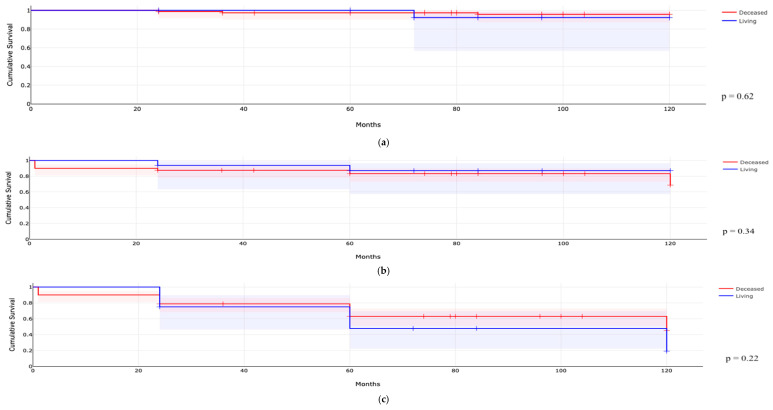The width and height of the screenshot is (773, 410).
Task: Click the Living legend entry in chart (c)
Action: 736,296
